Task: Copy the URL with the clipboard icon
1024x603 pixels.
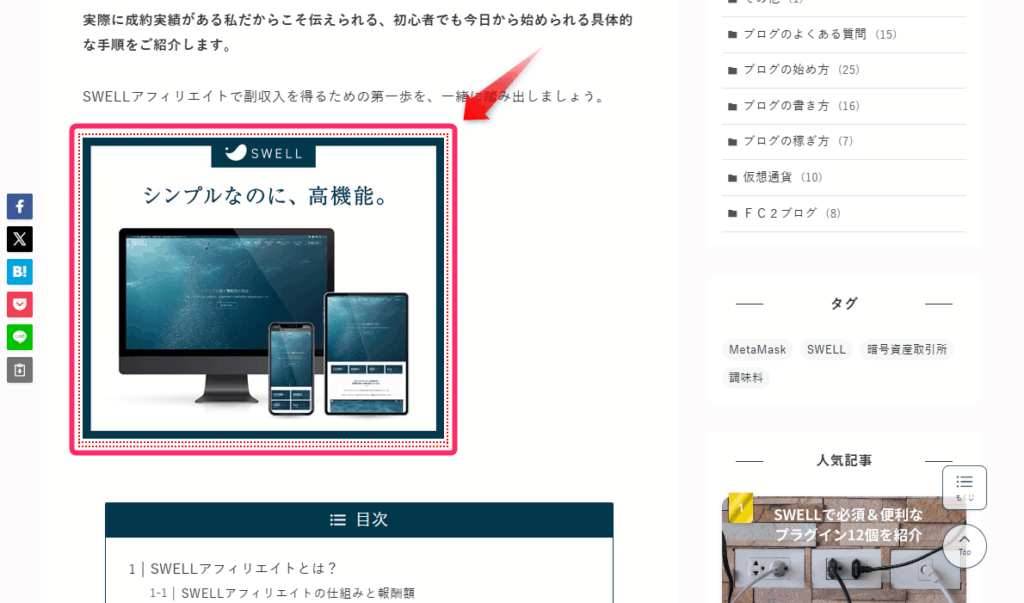Action: pos(20,370)
